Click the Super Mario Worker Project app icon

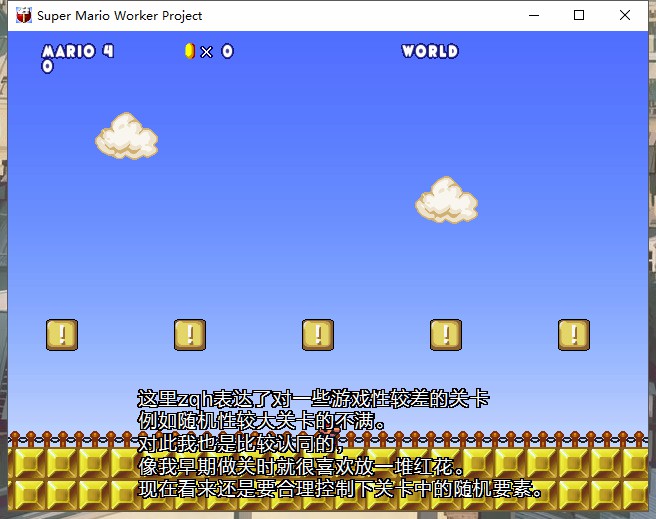24,15
